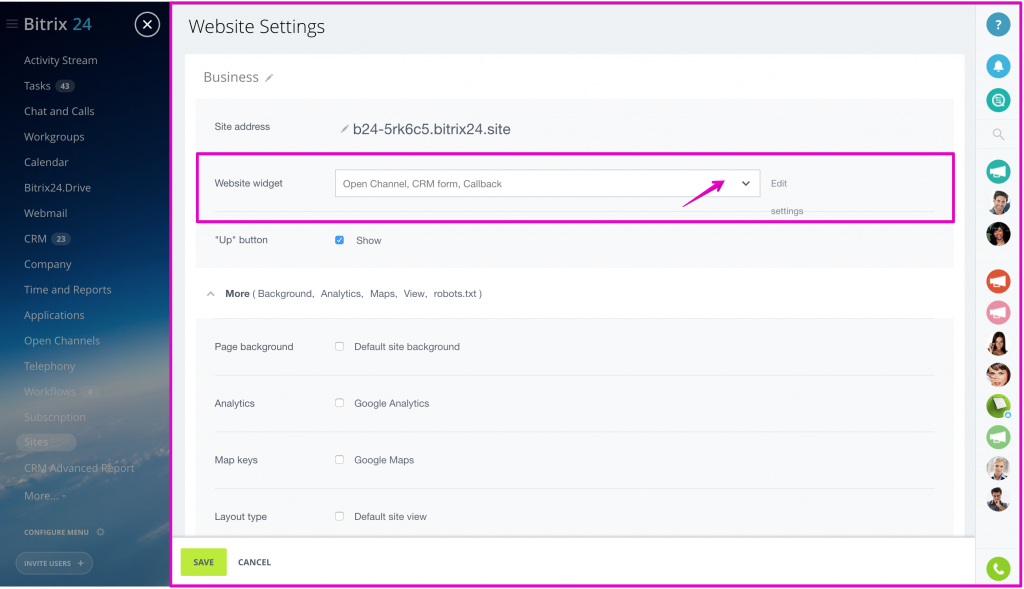Viewport: 1024px width, 589px height.
Task: Open the help question mark icon
Action: (x=998, y=25)
